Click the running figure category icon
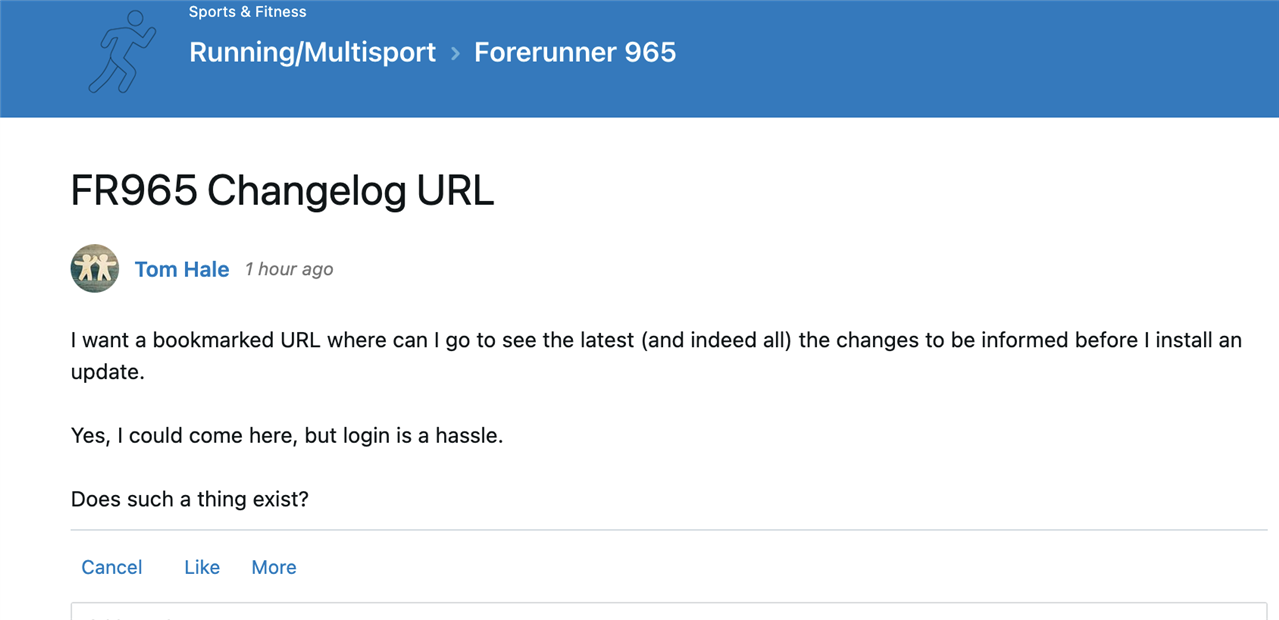1279x620 pixels. 122,52
